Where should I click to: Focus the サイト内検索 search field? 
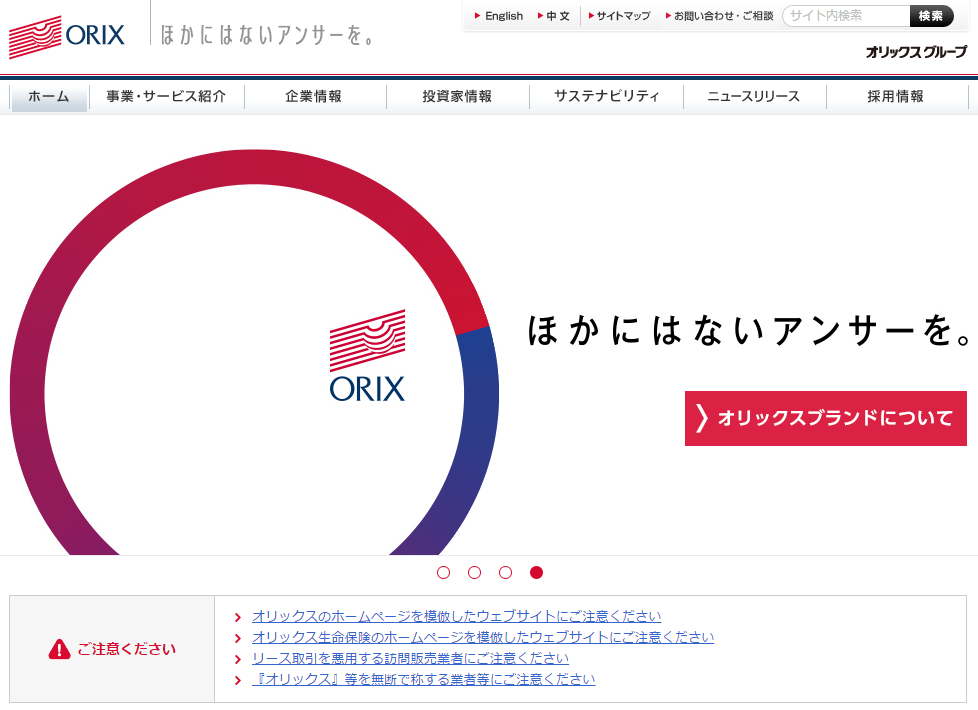point(846,16)
